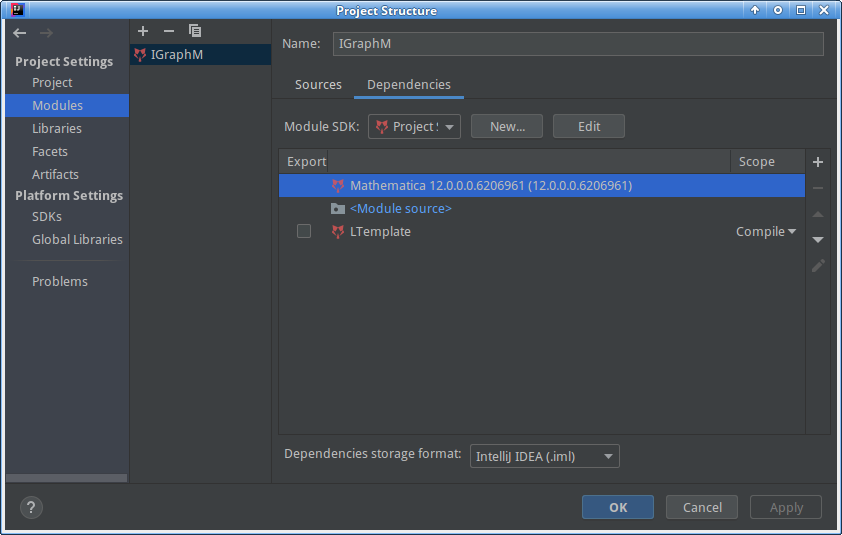Copy the selected module icon
The width and height of the screenshot is (842, 535).
point(195,32)
